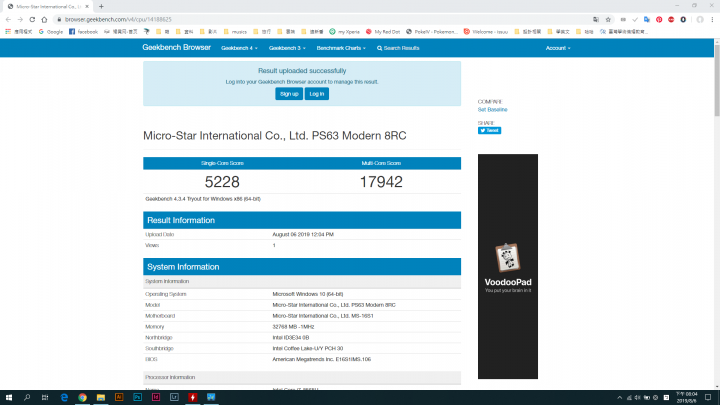Go to the Geekbench Browser home
Image resolution: width=720 pixels, height=405 pixels.
(x=176, y=47)
